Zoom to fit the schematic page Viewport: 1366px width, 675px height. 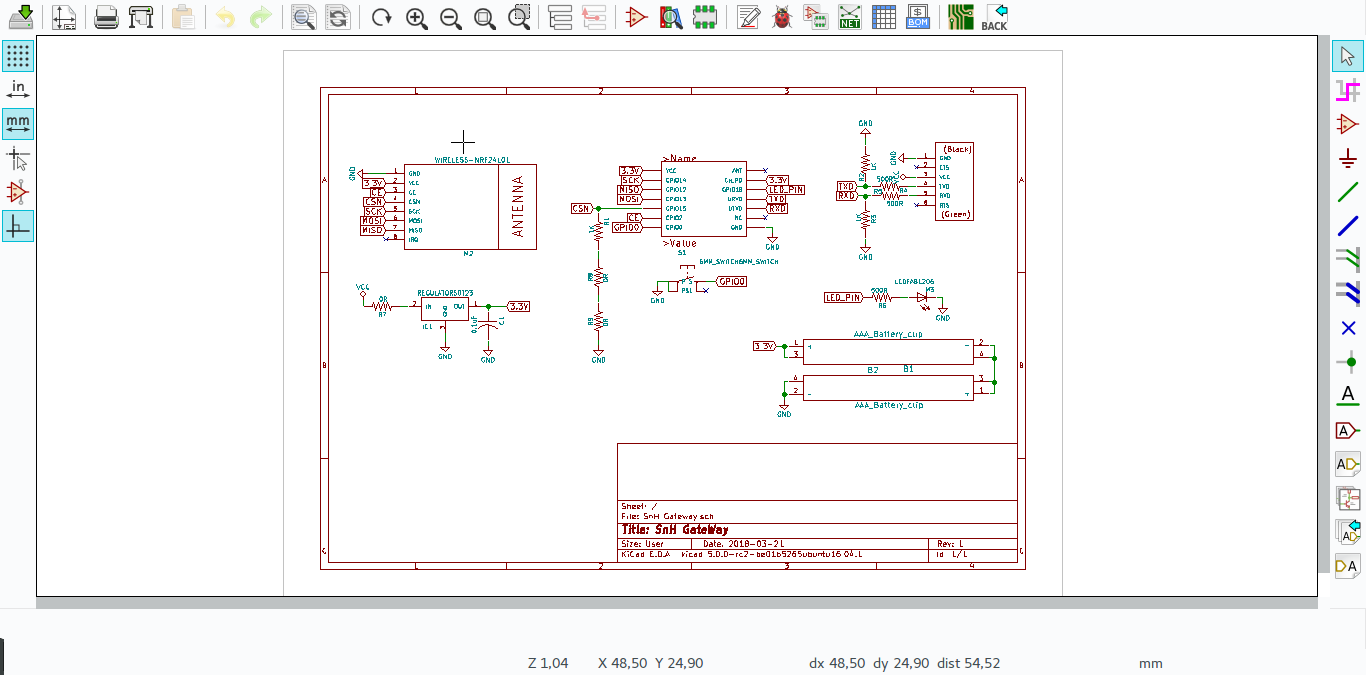tap(485, 17)
